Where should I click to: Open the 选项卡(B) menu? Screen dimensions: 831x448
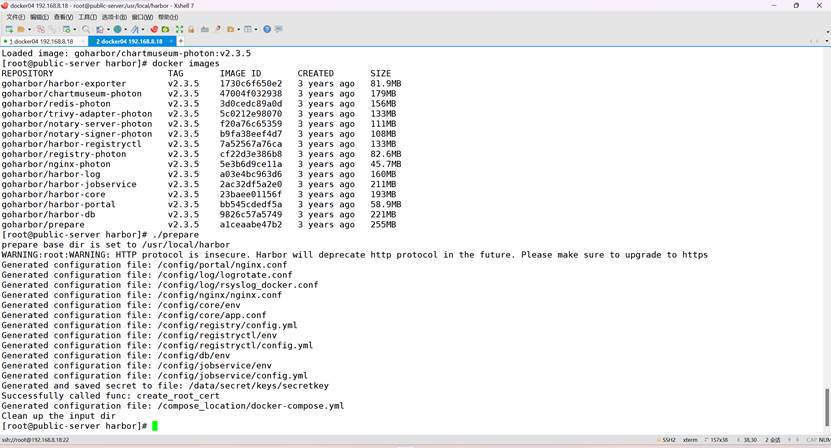(x=114, y=17)
